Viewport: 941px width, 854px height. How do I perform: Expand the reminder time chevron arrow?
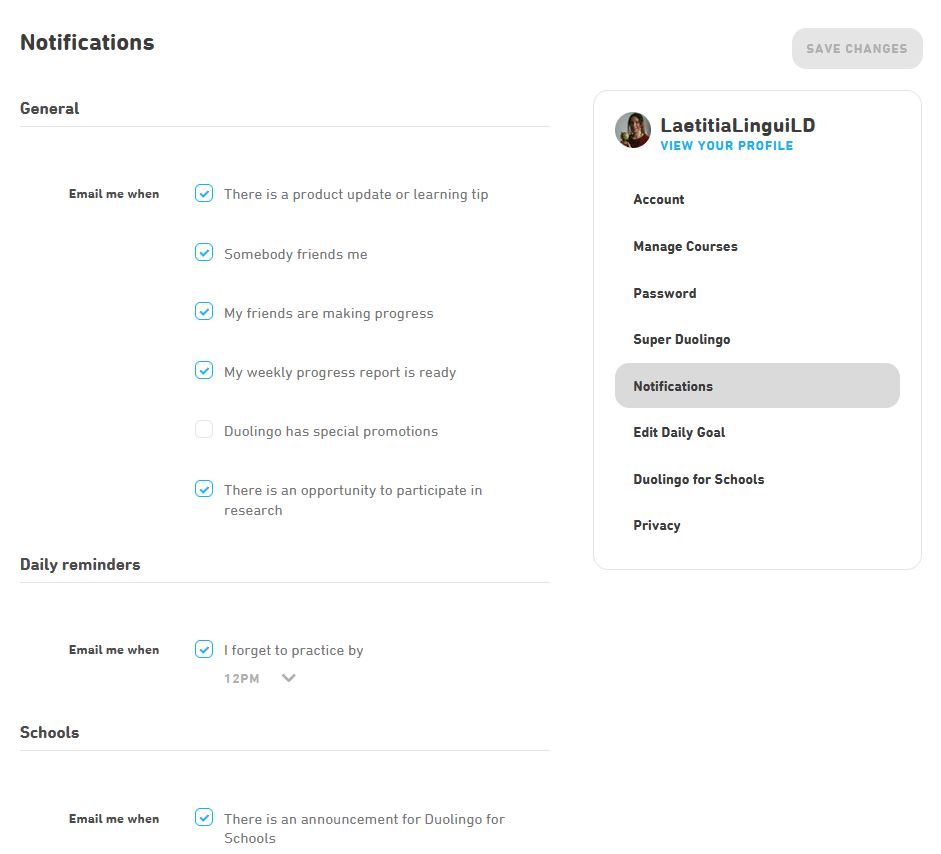pos(289,678)
